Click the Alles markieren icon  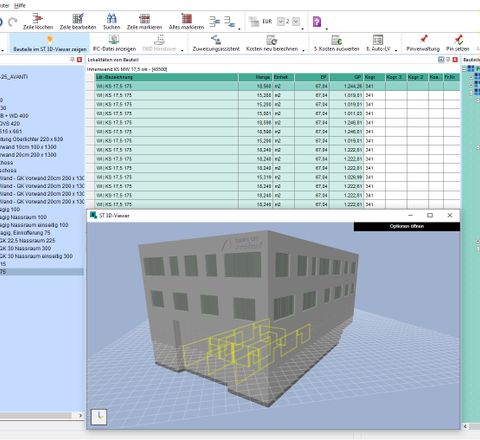click(186, 18)
